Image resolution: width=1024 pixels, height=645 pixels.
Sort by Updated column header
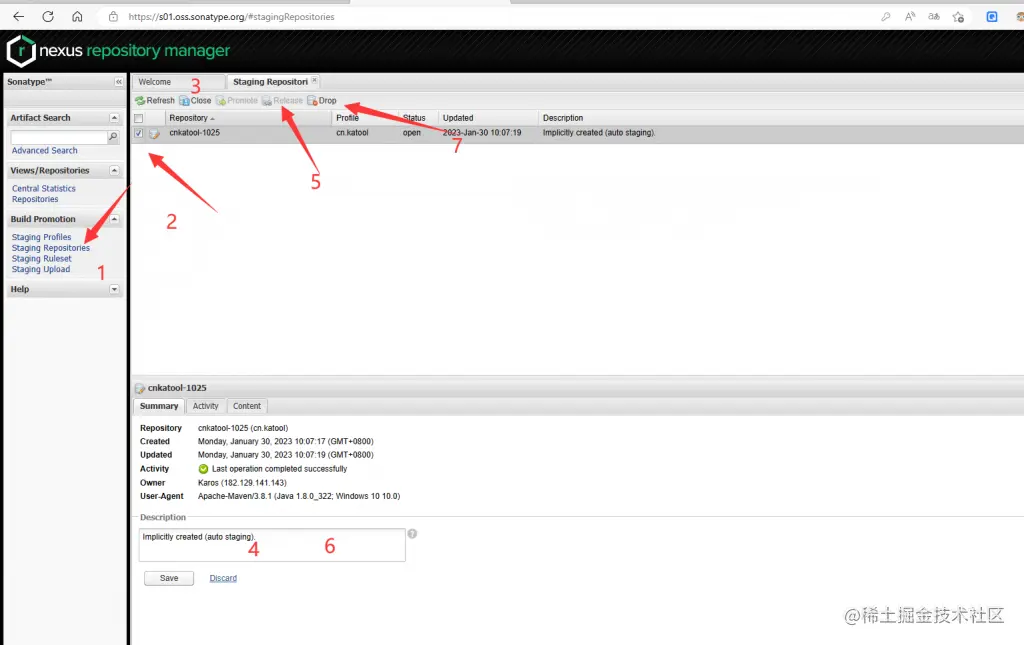coord(488,118)
